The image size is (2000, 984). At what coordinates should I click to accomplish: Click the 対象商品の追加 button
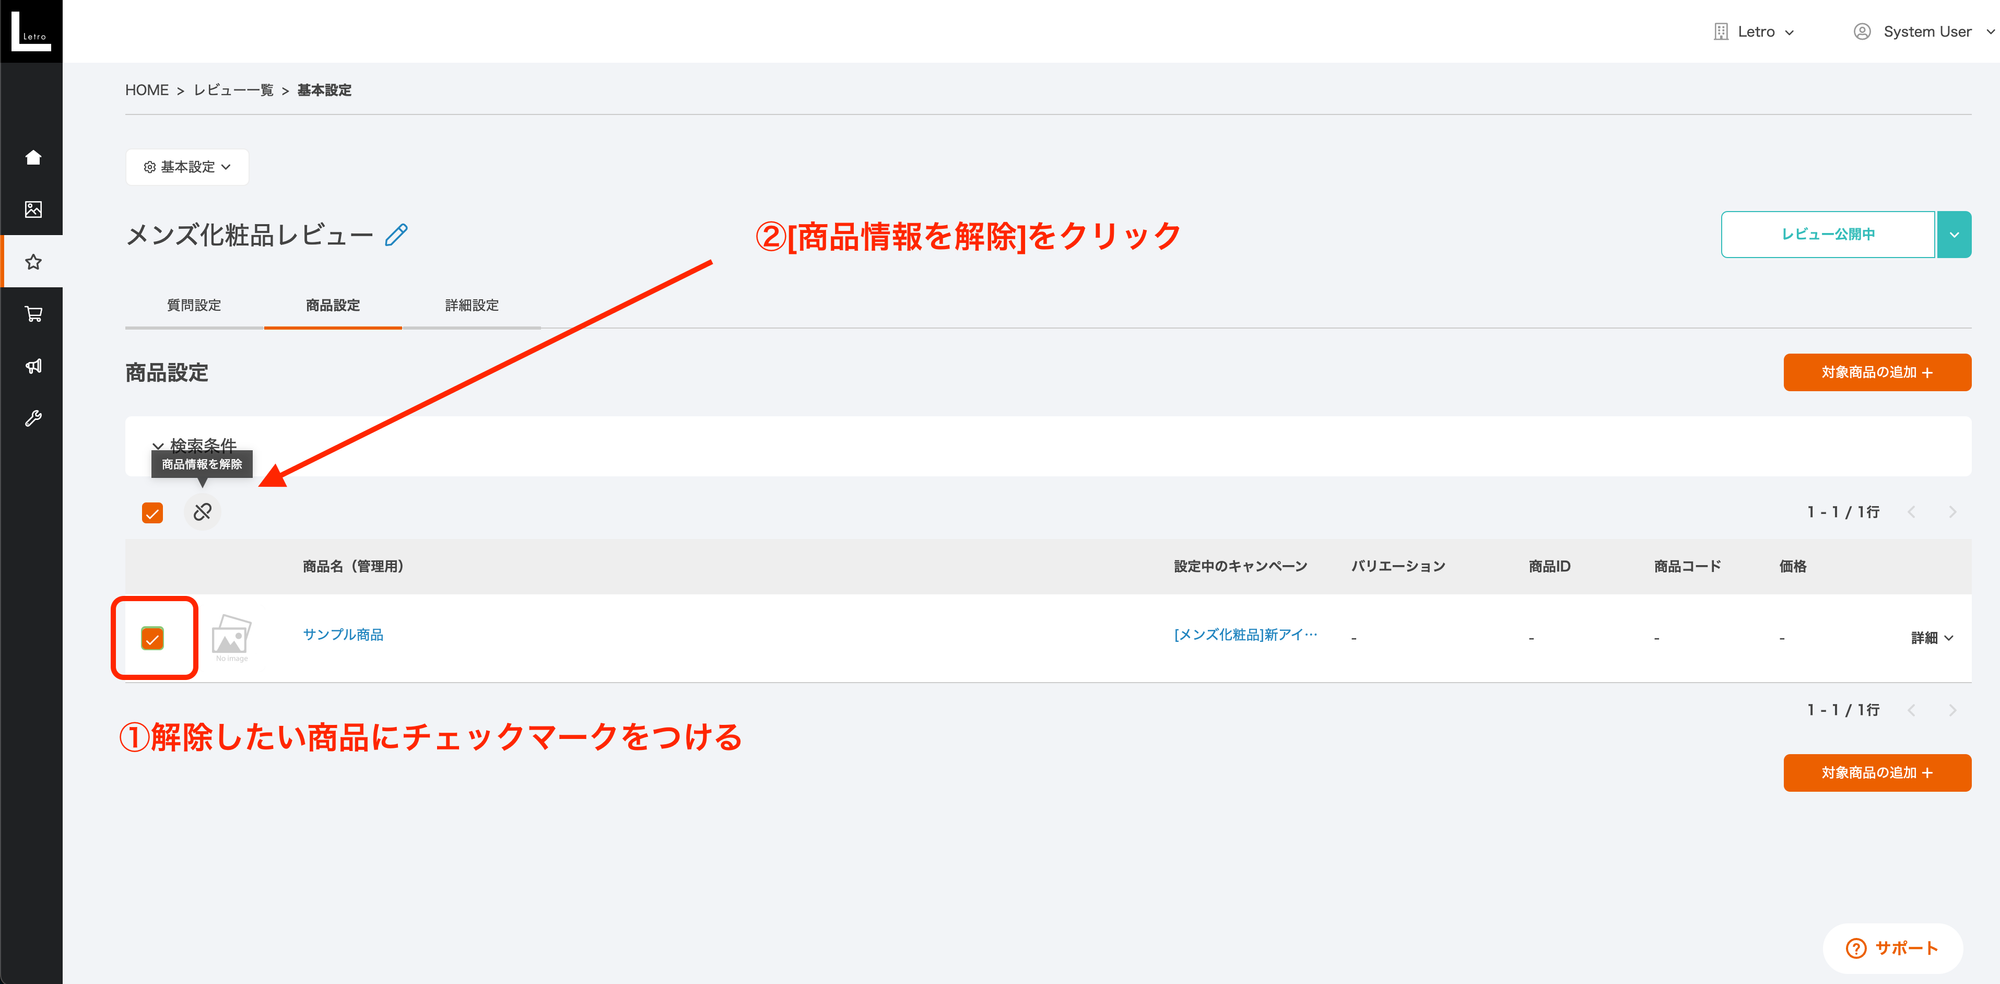pos(1877,372)
